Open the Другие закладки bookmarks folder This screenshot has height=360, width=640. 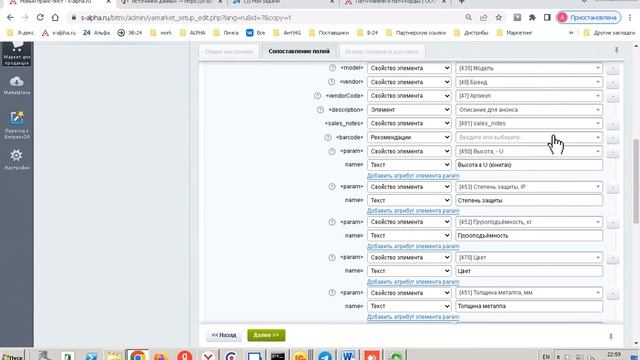[x=609, y=33]
